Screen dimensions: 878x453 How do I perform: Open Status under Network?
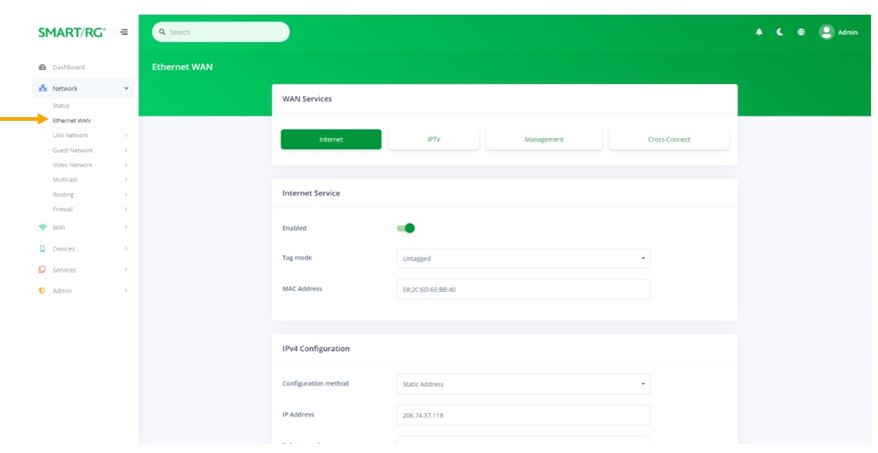coord(61,105)
